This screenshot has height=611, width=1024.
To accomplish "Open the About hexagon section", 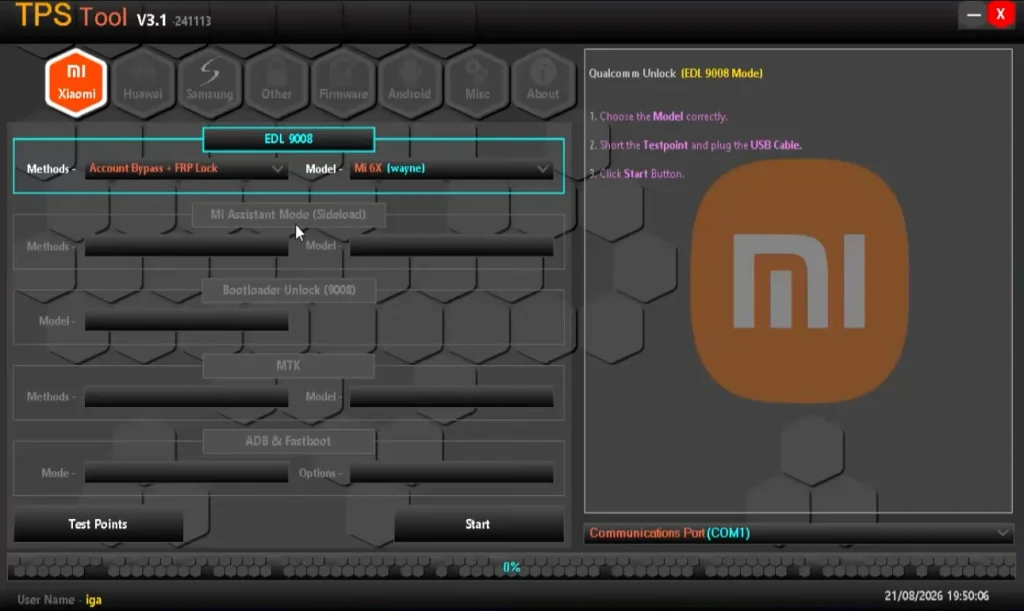I will tap(543, 83).
